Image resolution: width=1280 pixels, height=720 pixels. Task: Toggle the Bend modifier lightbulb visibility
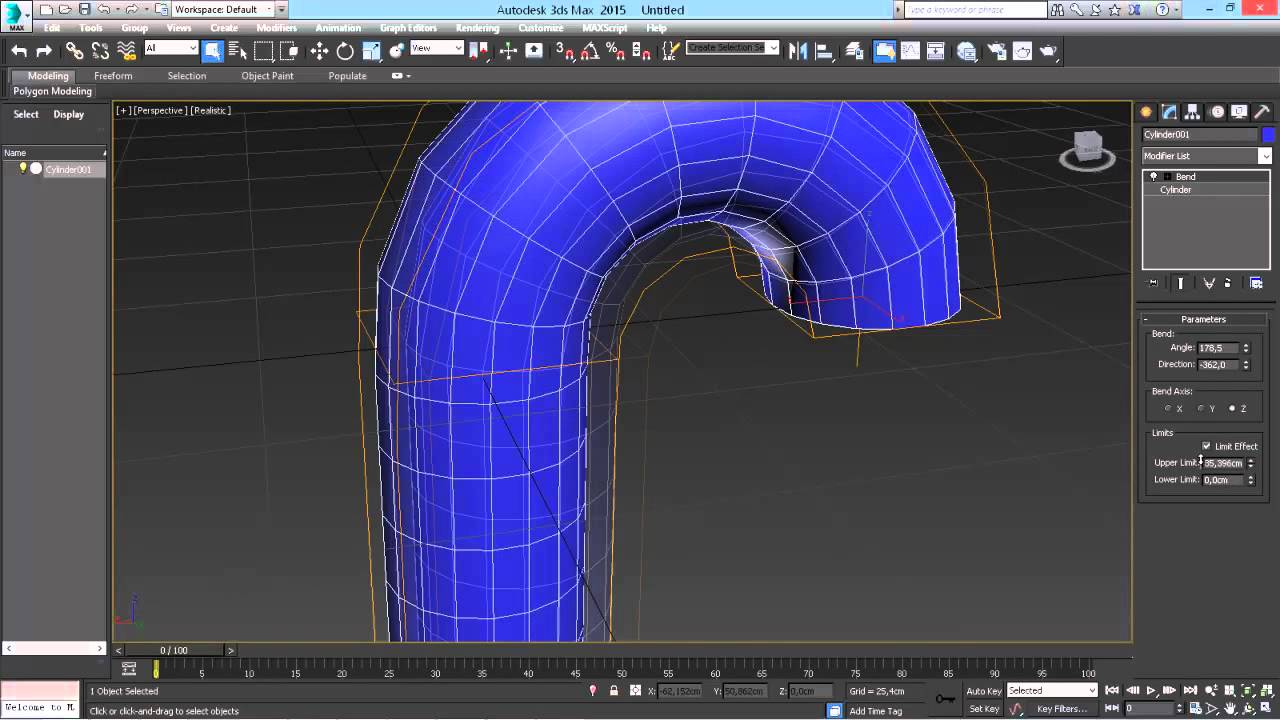tap(1153, 176)
